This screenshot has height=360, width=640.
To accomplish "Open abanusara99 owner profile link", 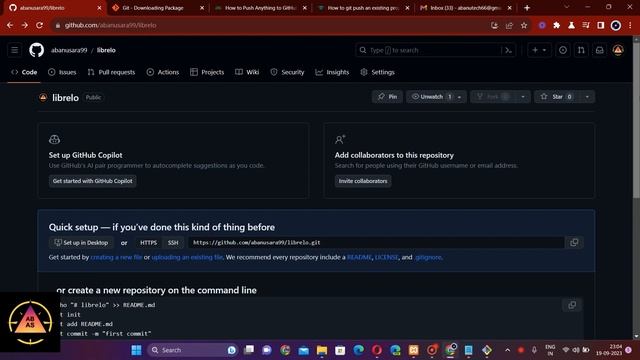I will pos(69,50).
